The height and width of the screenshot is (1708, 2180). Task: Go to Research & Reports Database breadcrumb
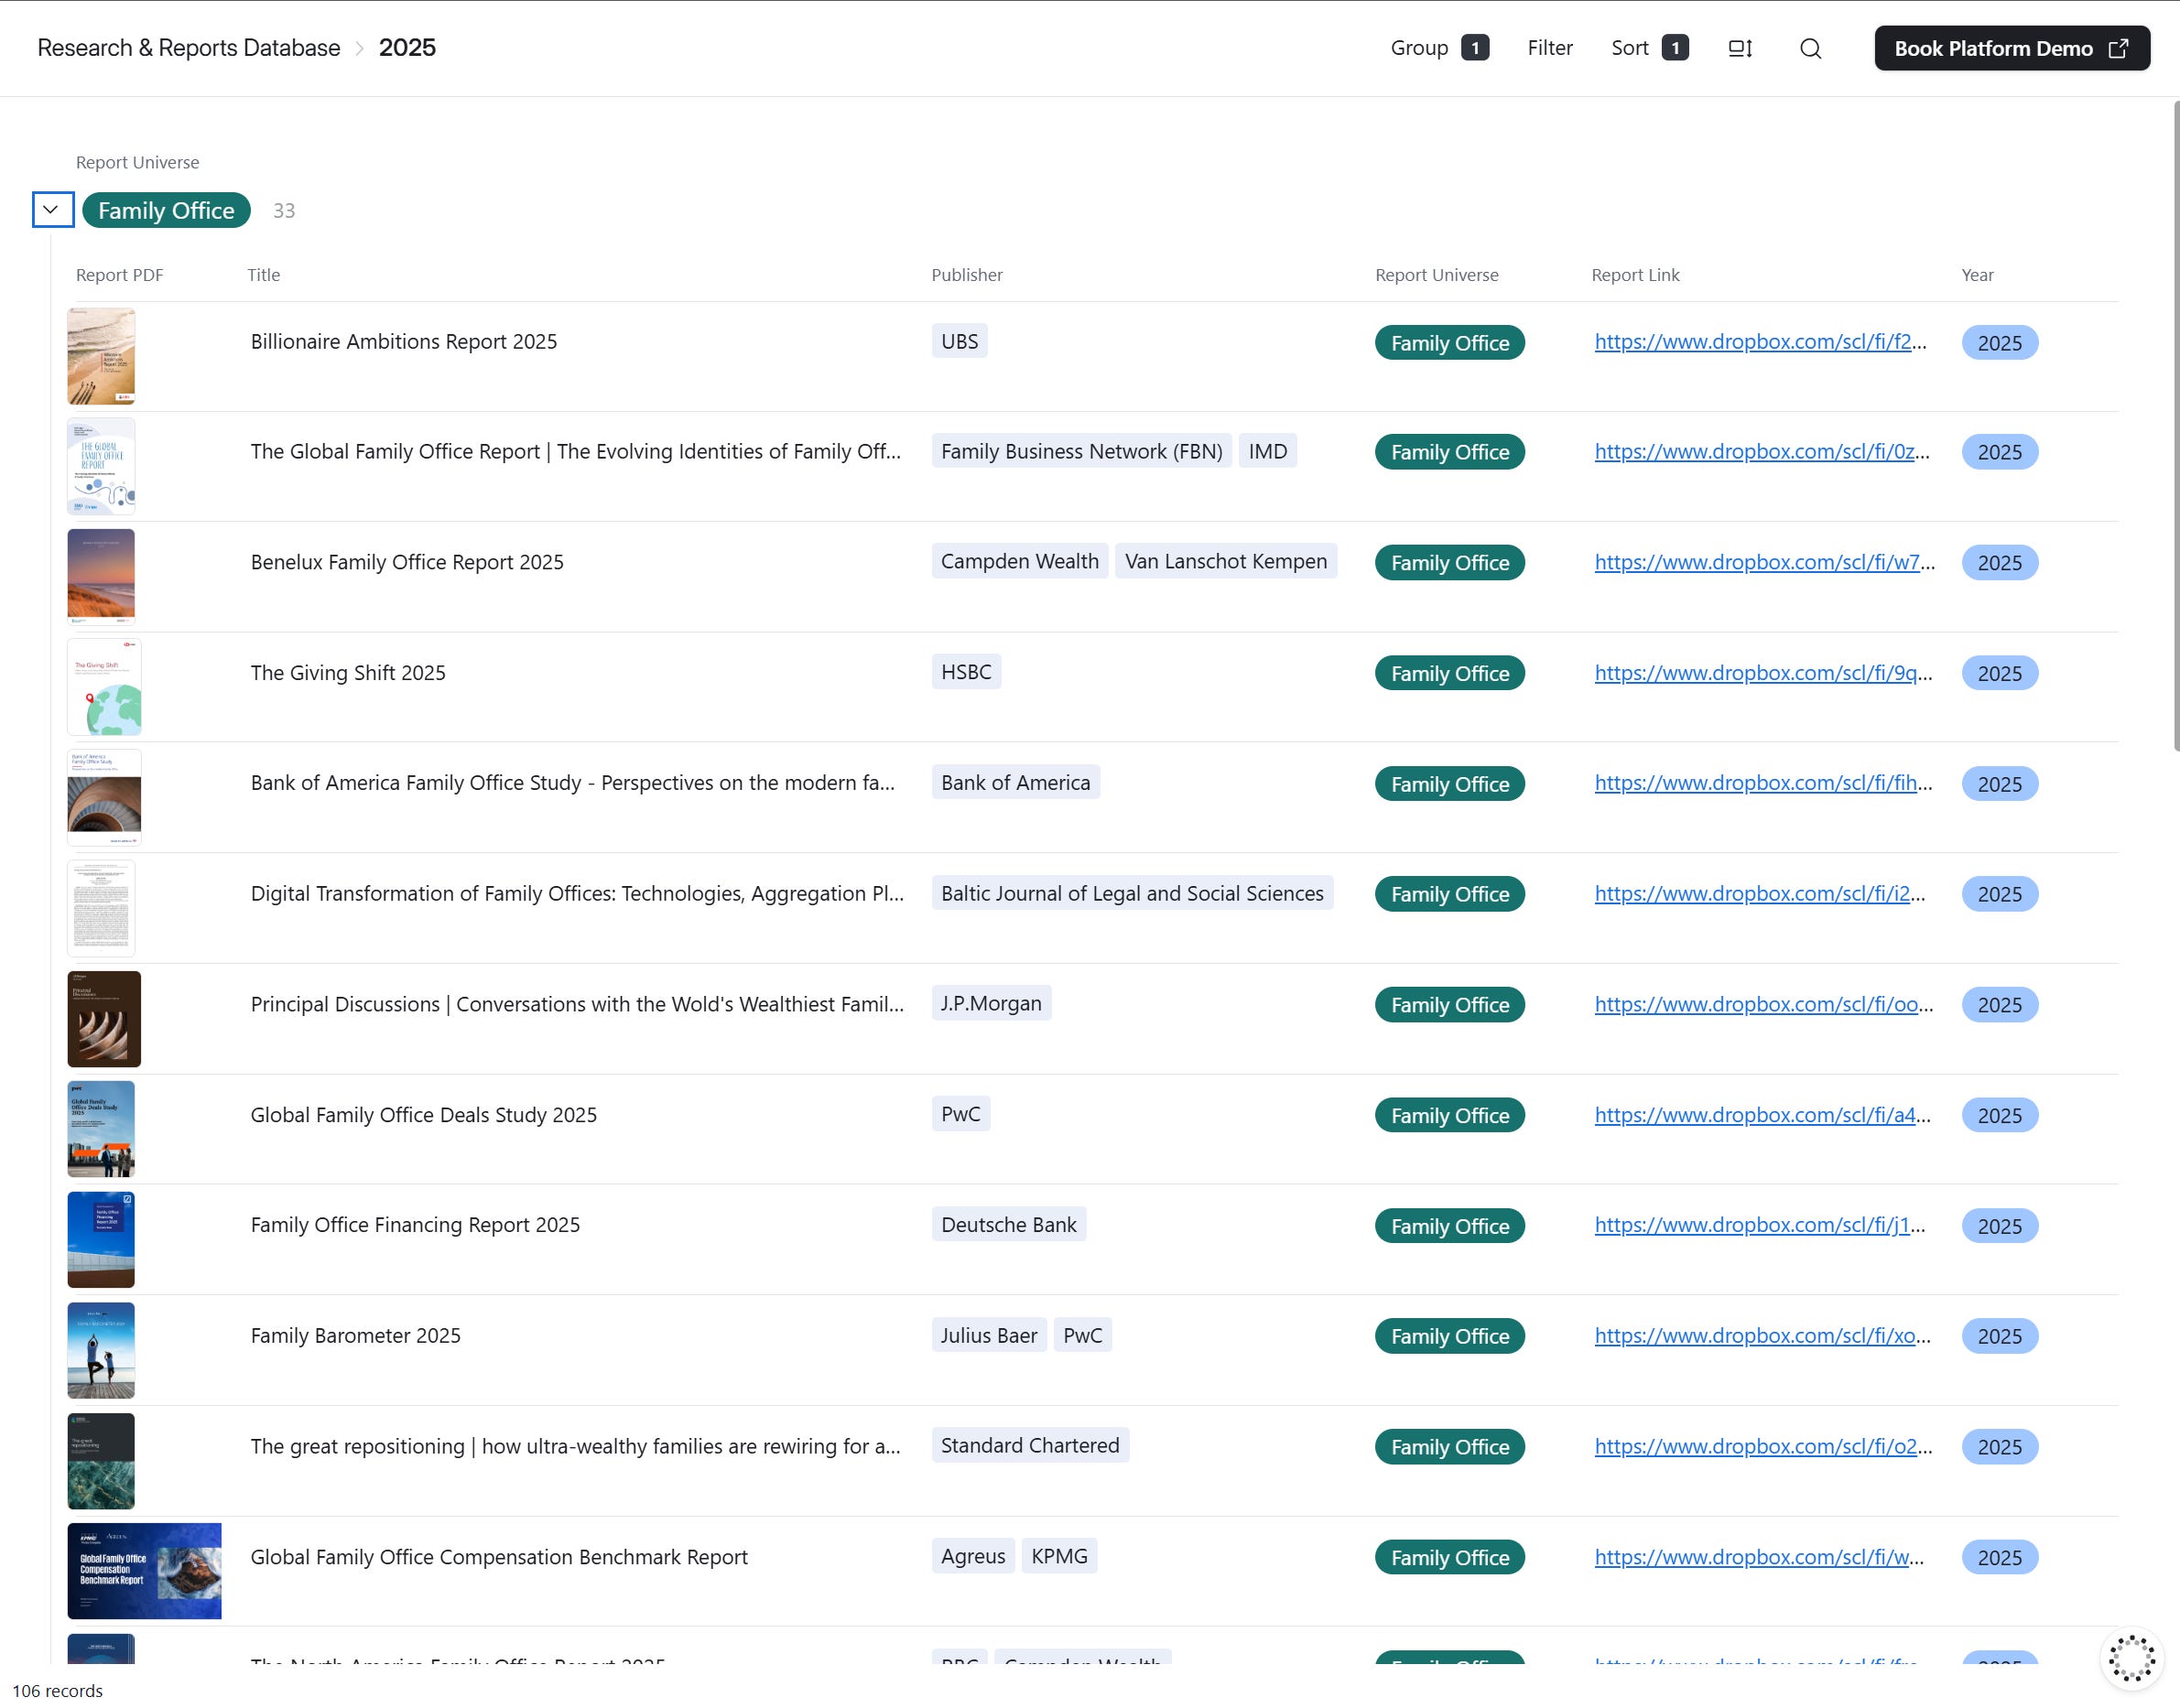(188, 48)
